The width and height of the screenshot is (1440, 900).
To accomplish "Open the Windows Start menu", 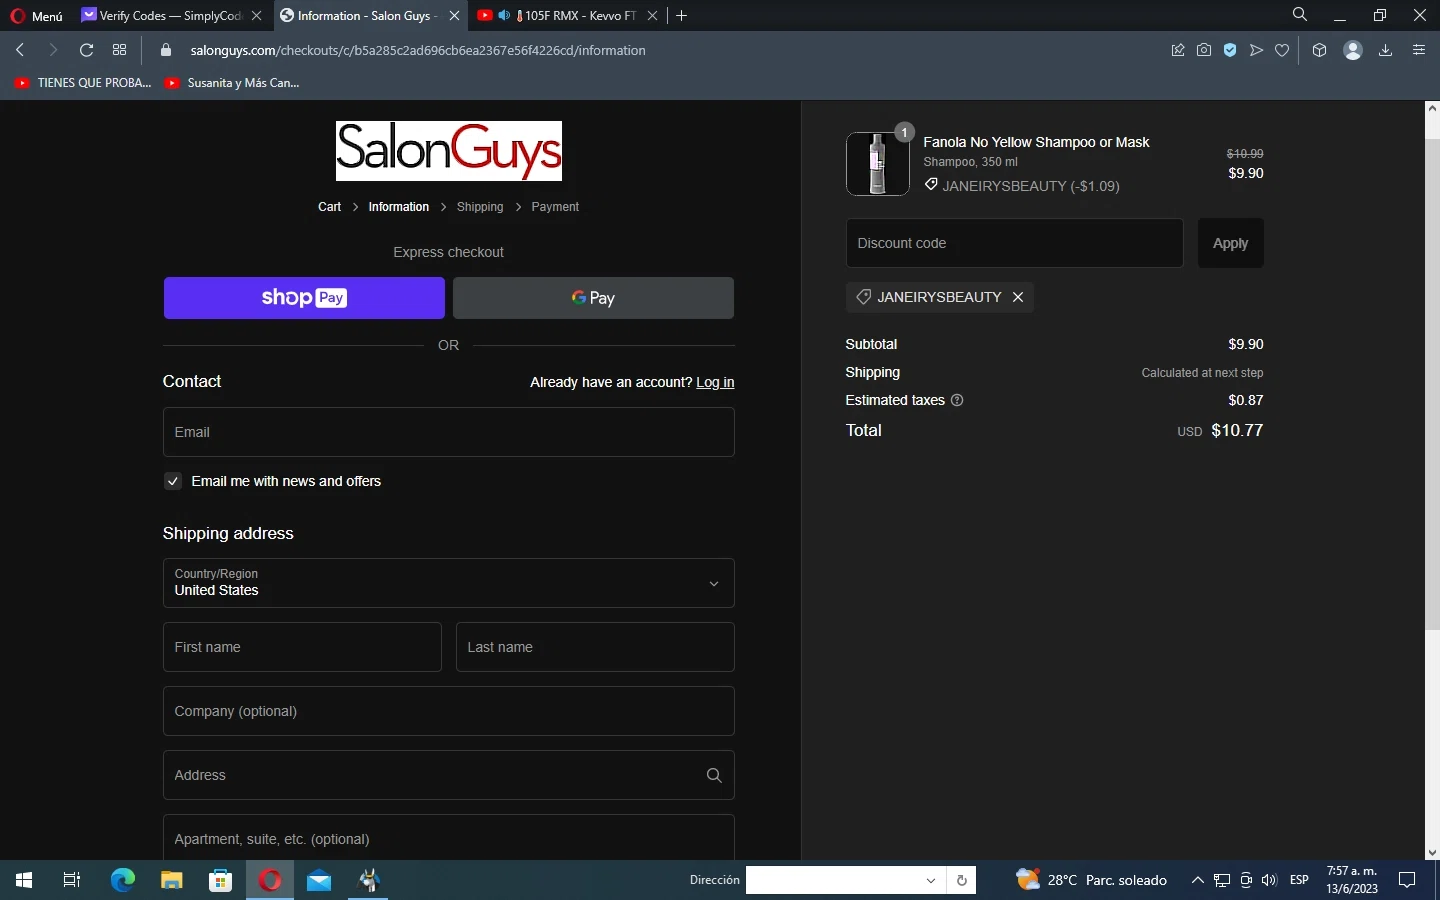I will click(x=24, y=880).
